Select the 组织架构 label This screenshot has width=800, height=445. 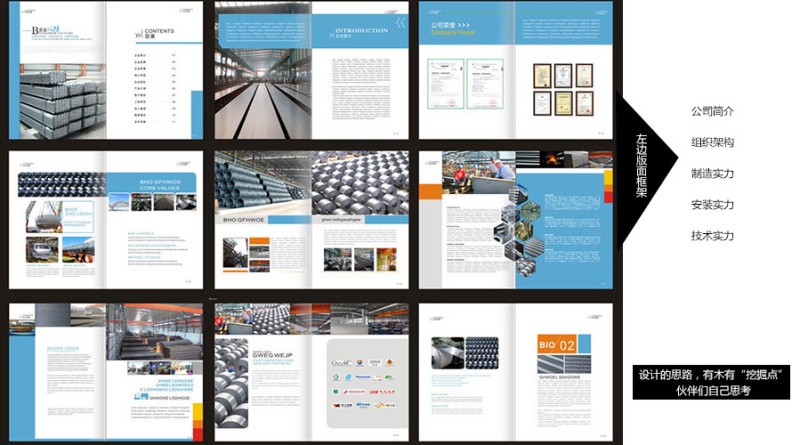click(712, 142)
